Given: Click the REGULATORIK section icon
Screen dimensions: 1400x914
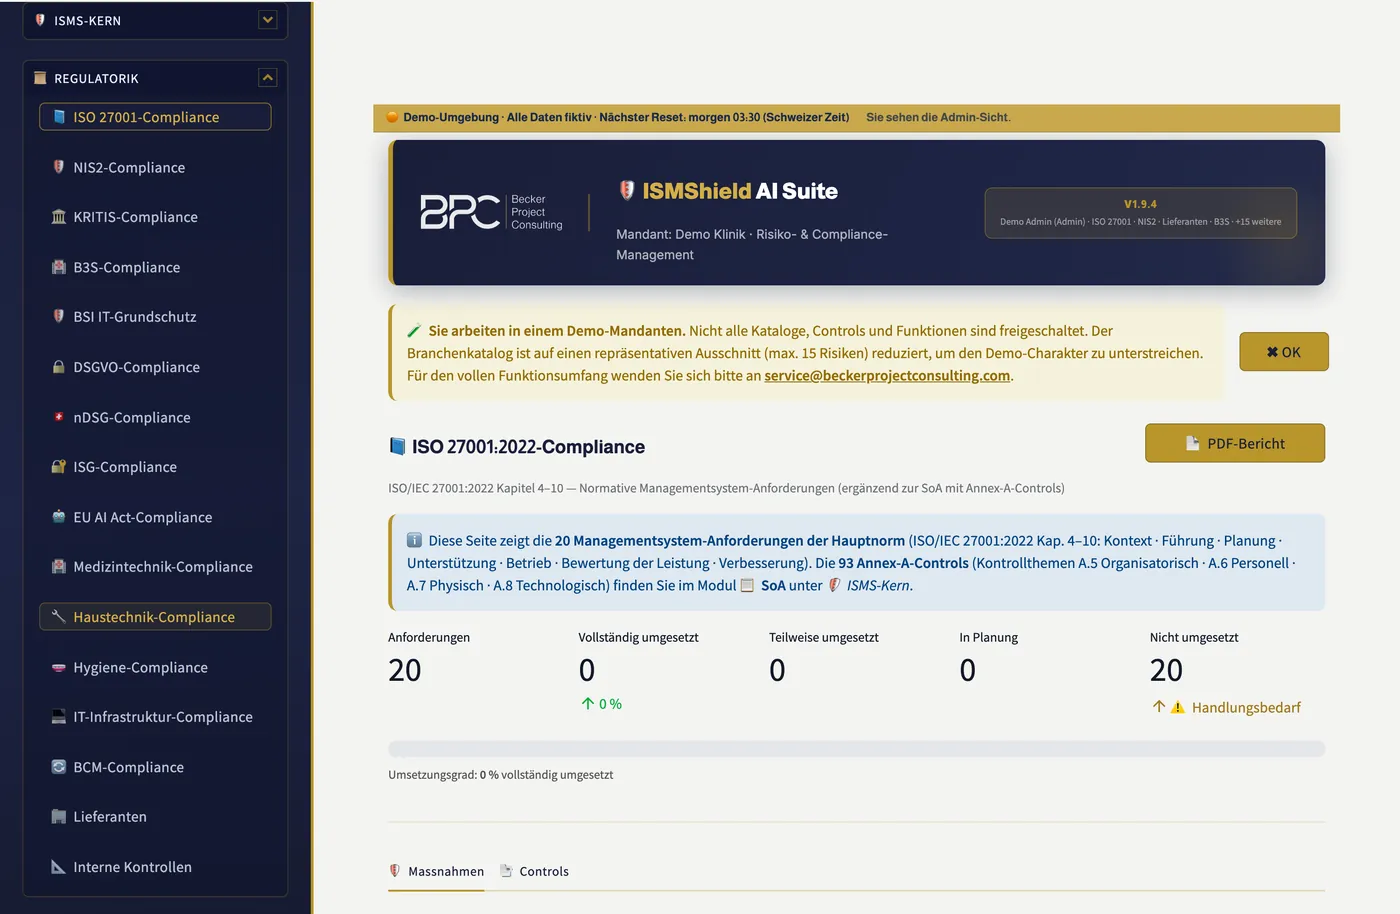Looking at the screenshot, I should [40, 78].
